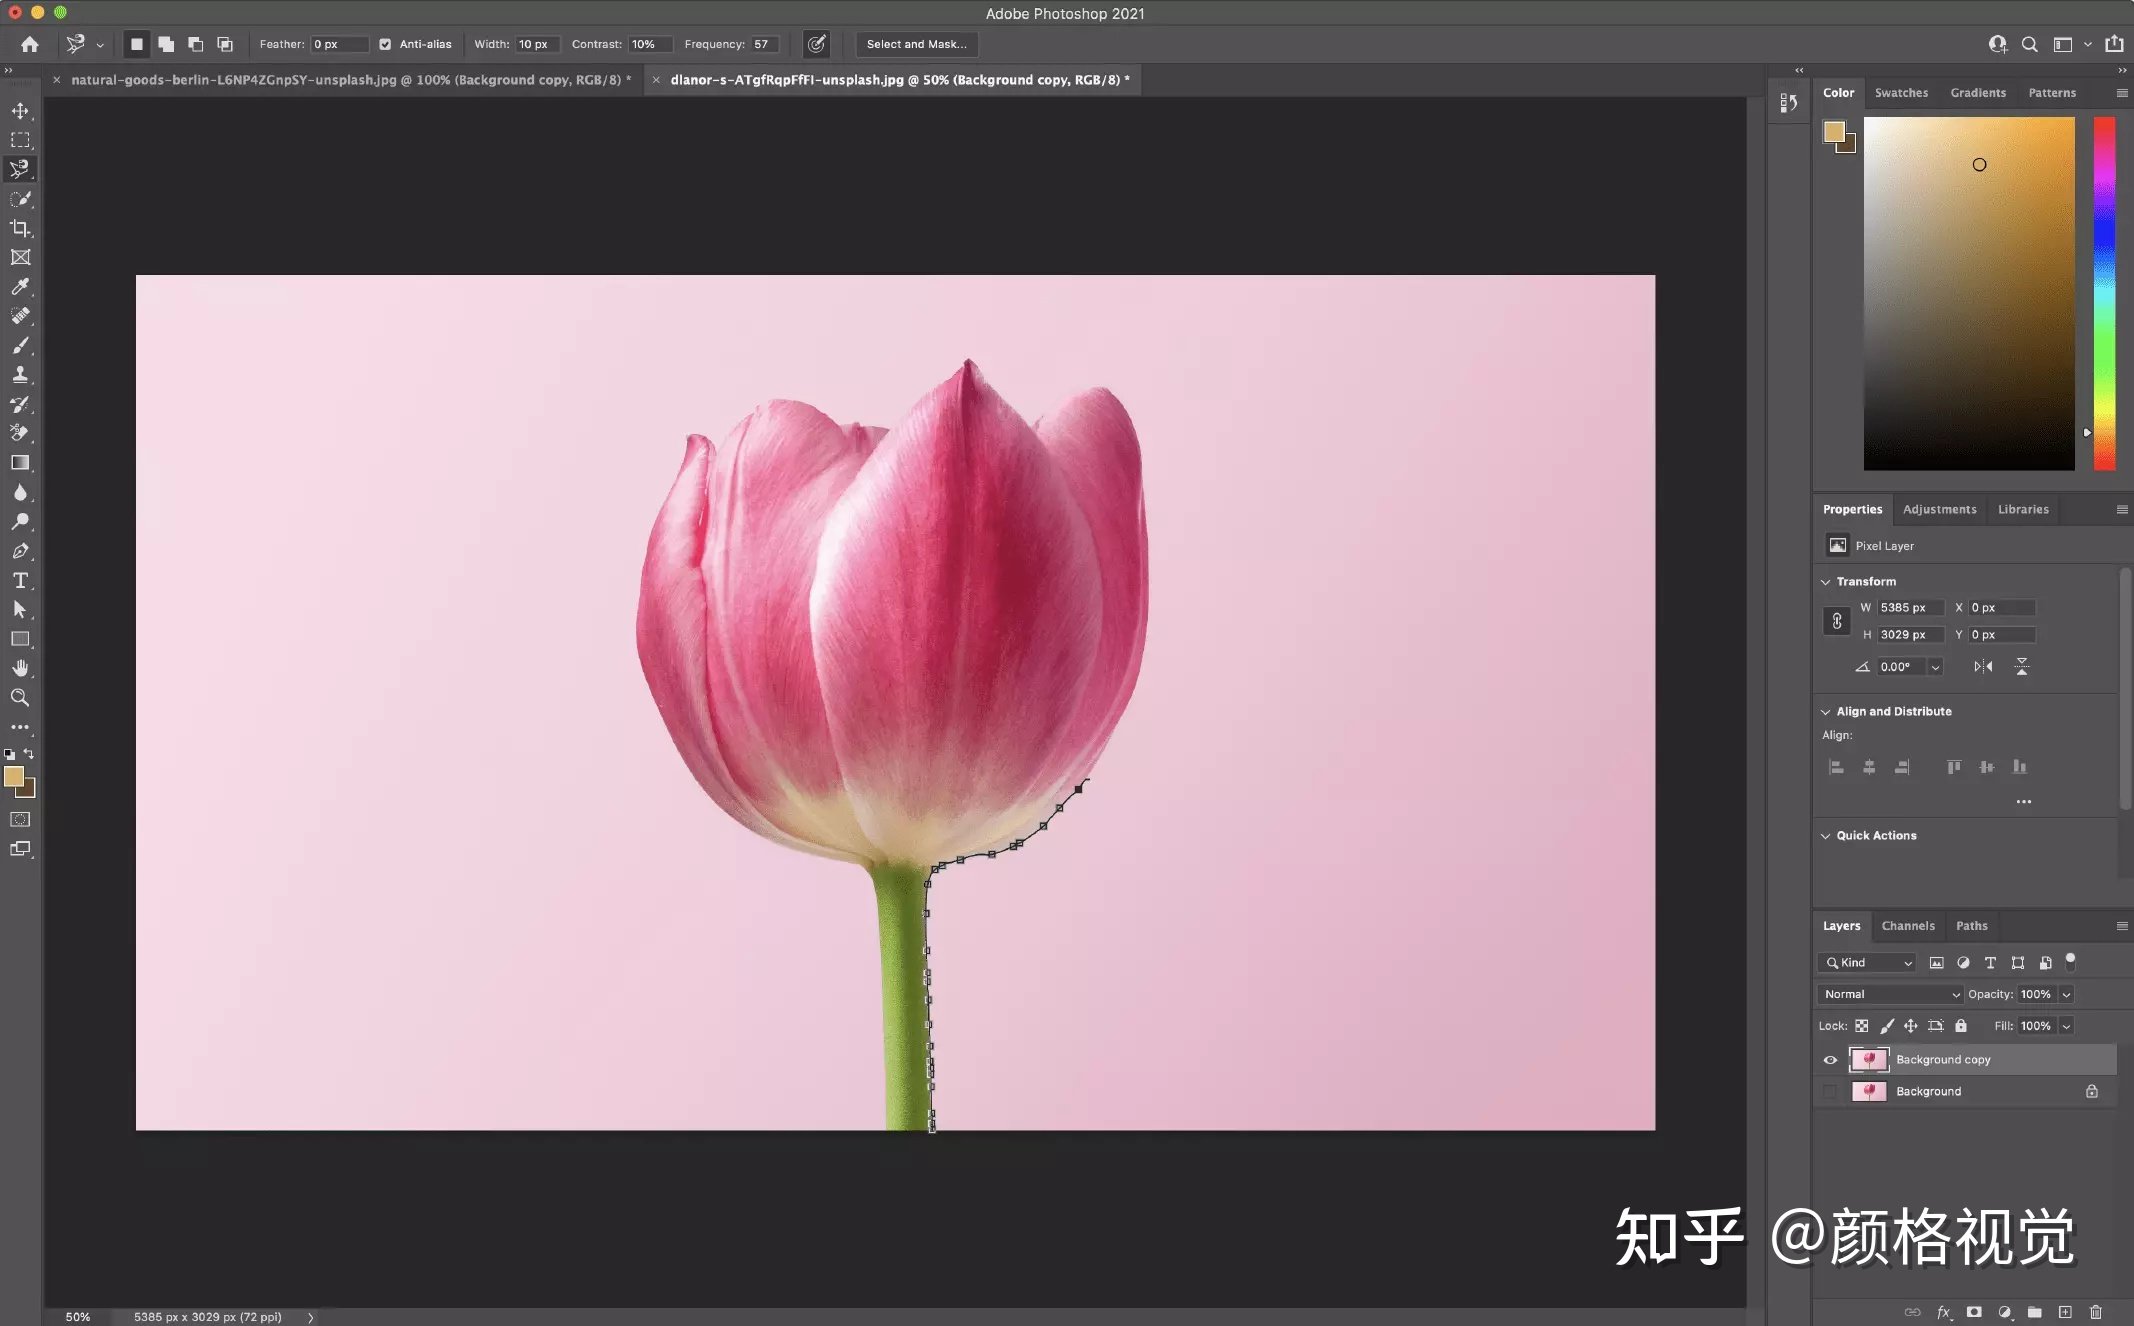Select the Magnetic Lasso tool

(x=20, y=168)
